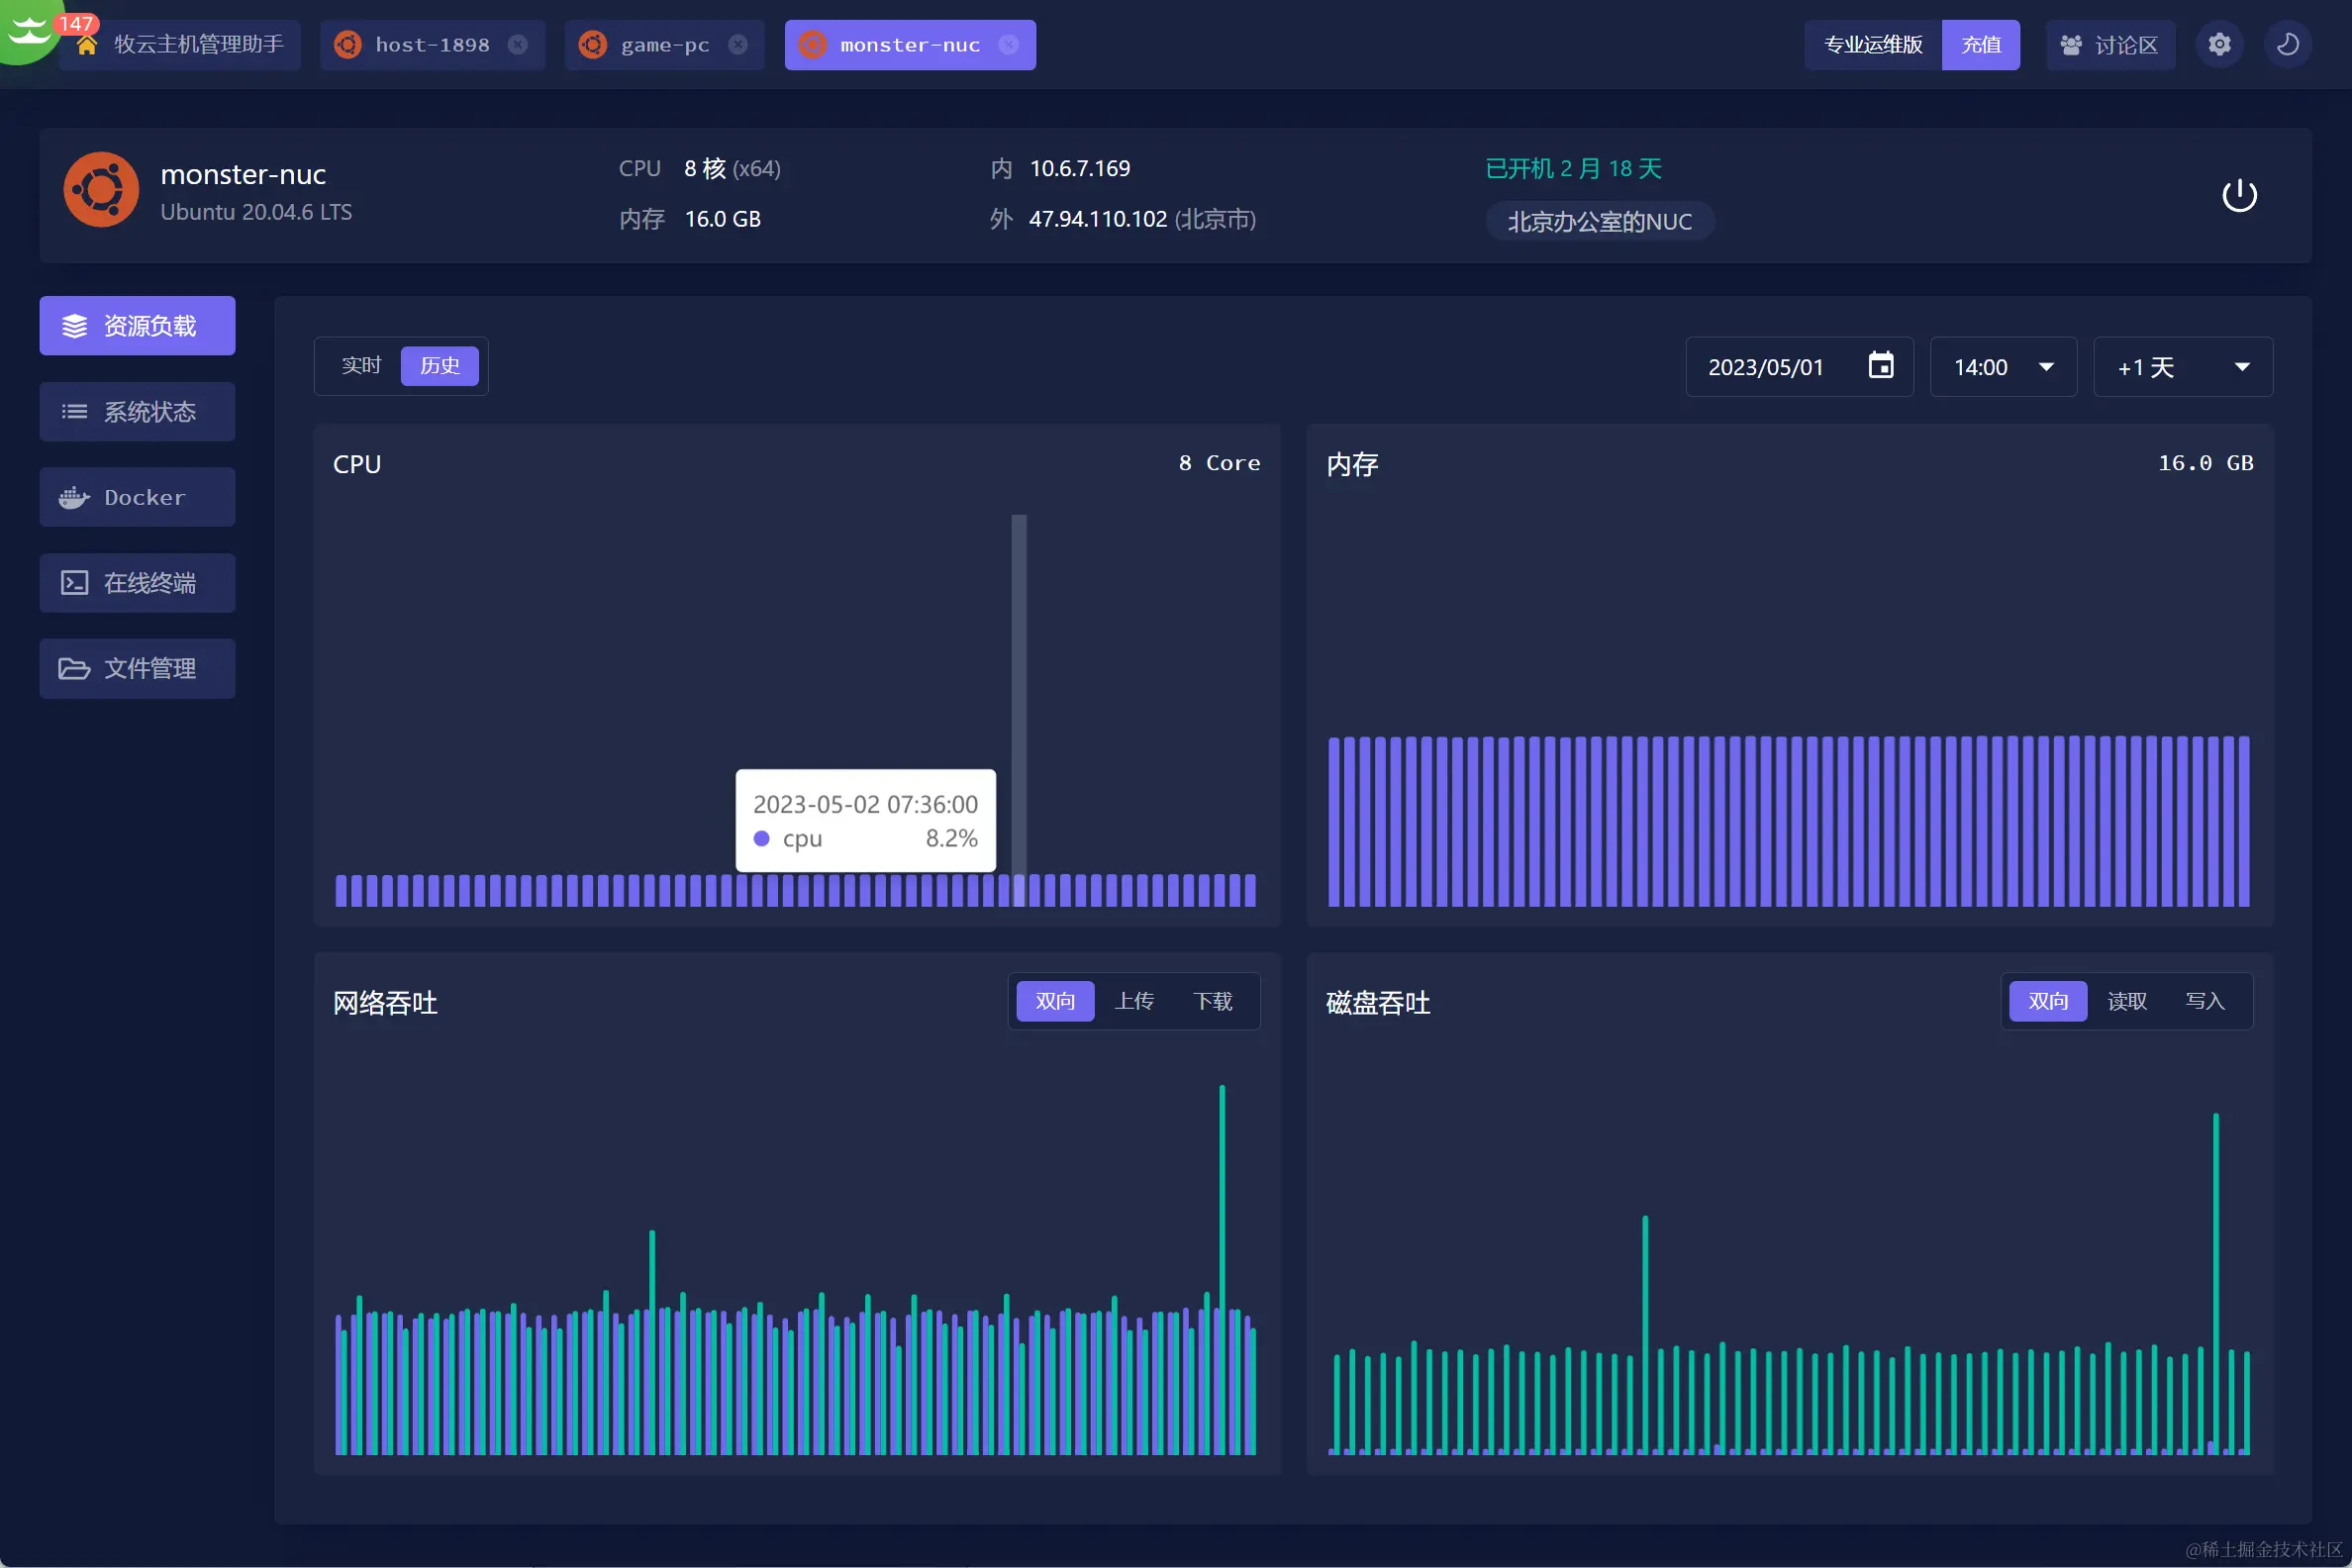Switch to the game-pc tab
This screenshot has width=2352, height=1568.
(x=664, y=45)
